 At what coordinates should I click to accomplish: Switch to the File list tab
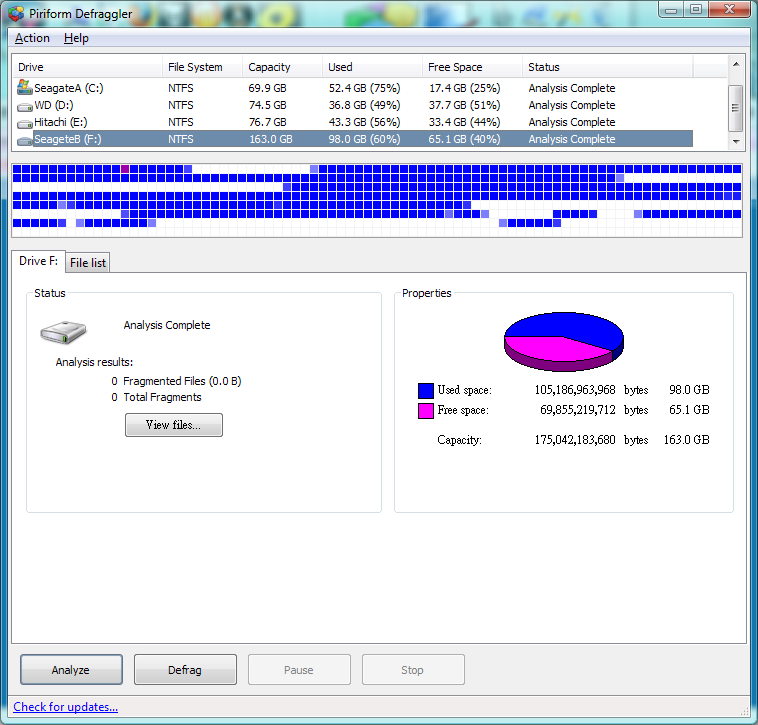coord(88,263)
